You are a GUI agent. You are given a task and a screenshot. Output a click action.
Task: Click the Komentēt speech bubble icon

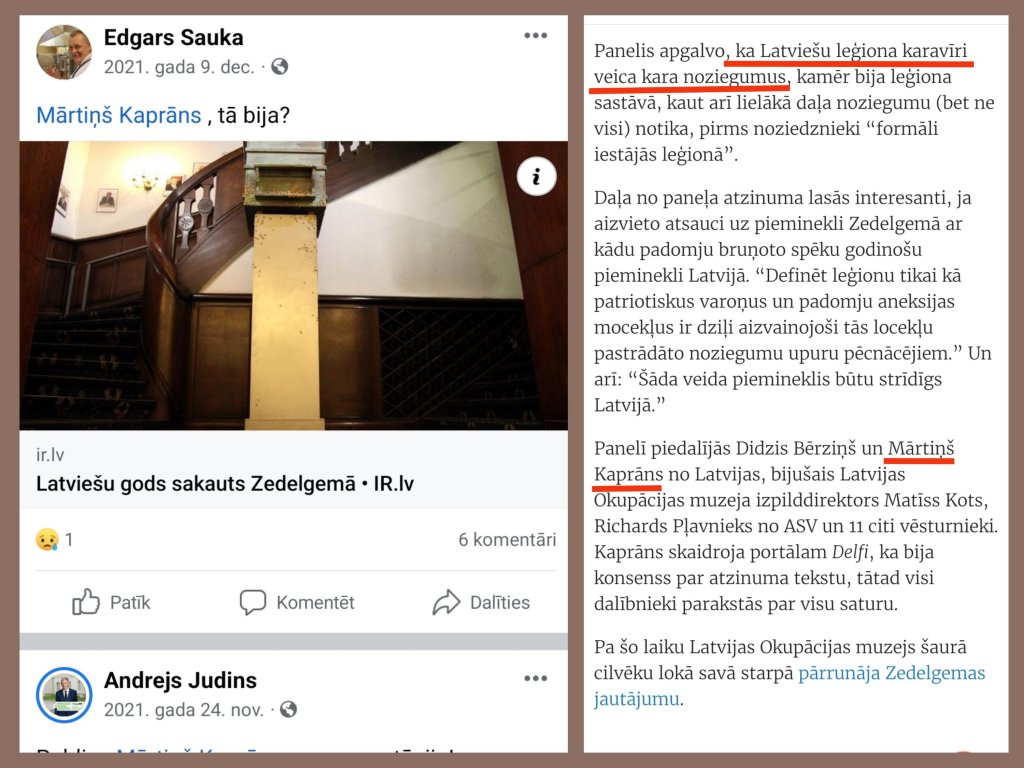pyautogui.click(x=253, y=601)
